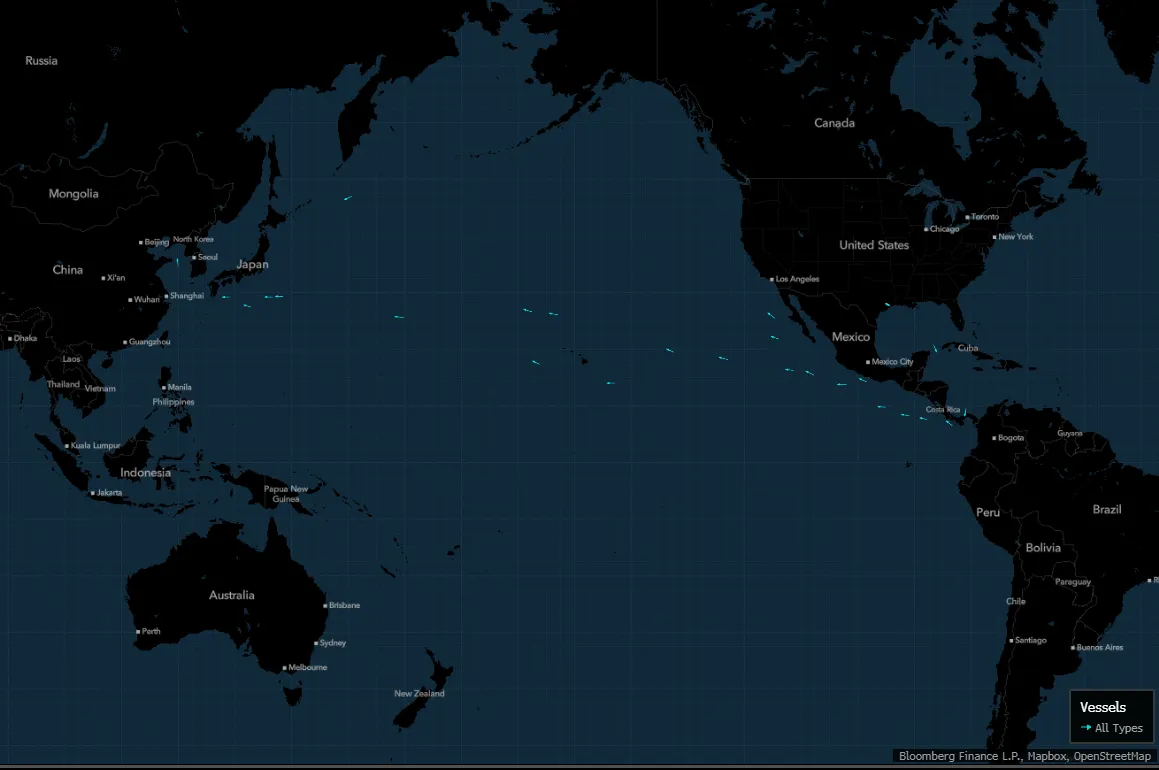The width and height of the screenshot is (1159, 770).
Task: Click the Melbourne city label
Action: click(307, 667)
